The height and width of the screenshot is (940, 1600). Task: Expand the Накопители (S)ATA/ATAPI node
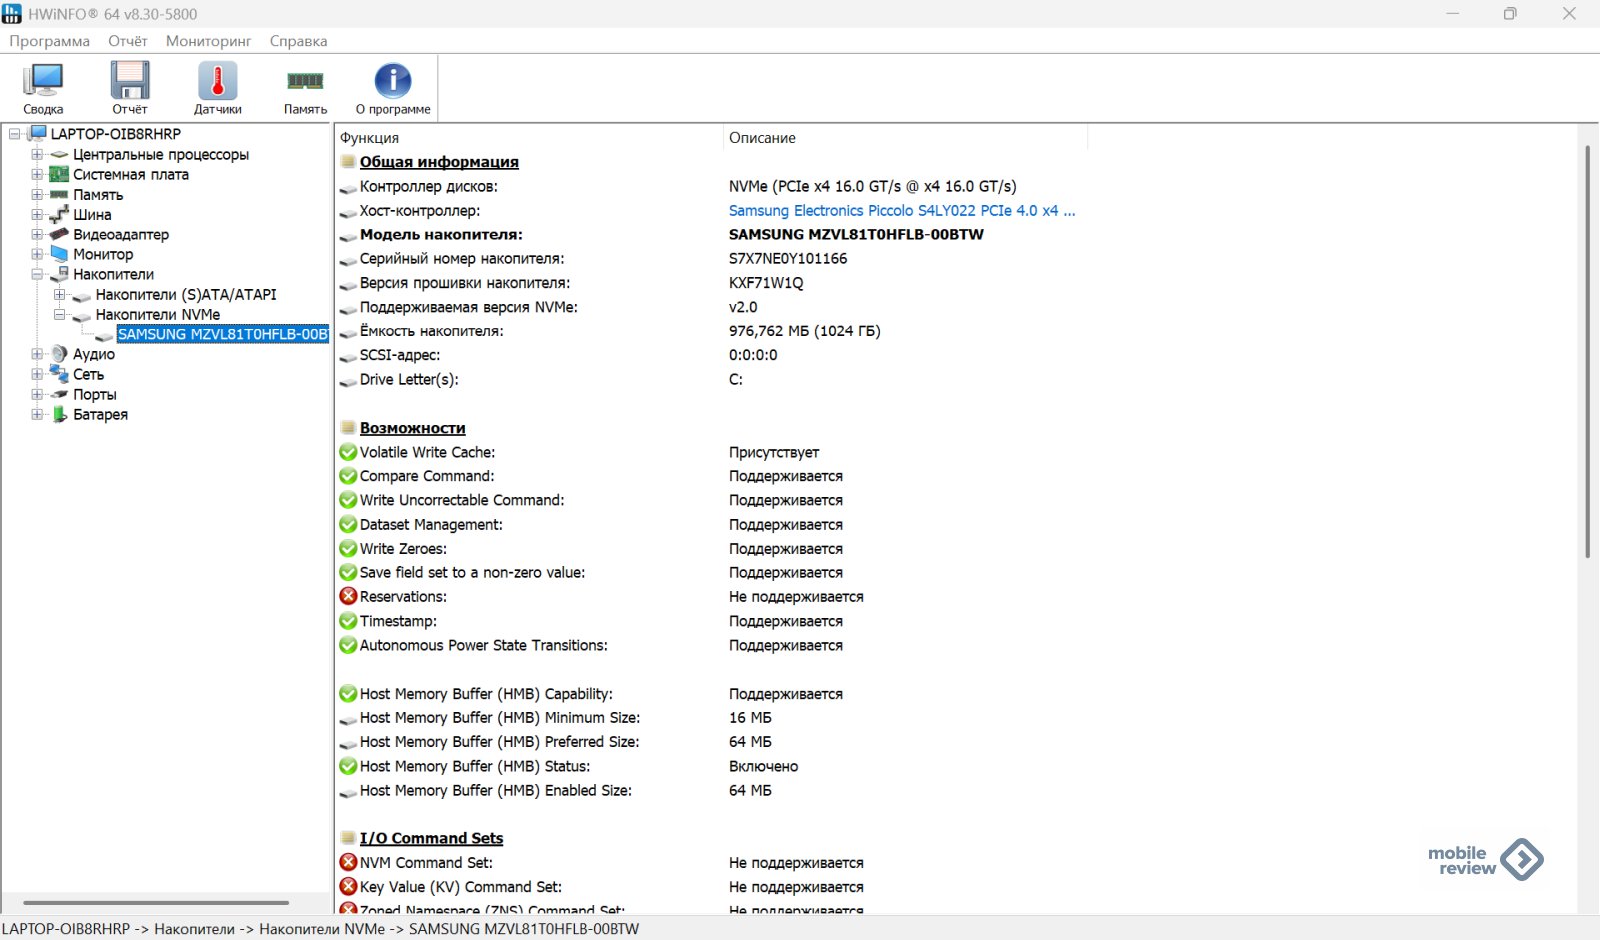click(x=59, y=294)
